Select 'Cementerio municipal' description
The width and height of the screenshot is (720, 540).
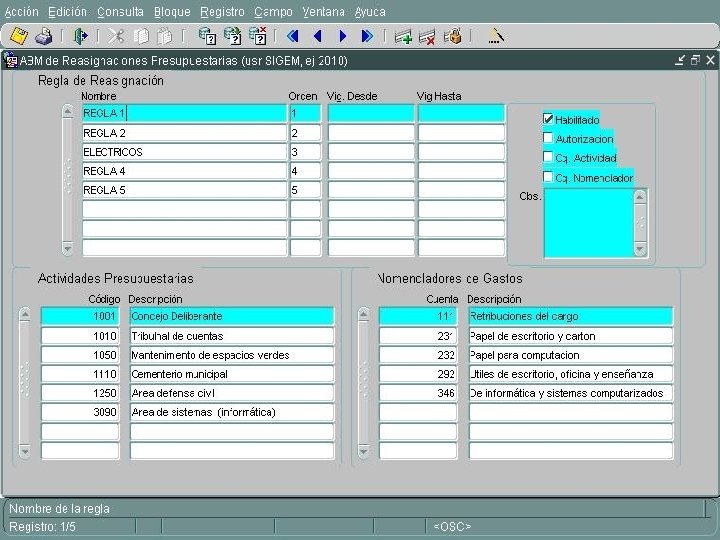232,374
